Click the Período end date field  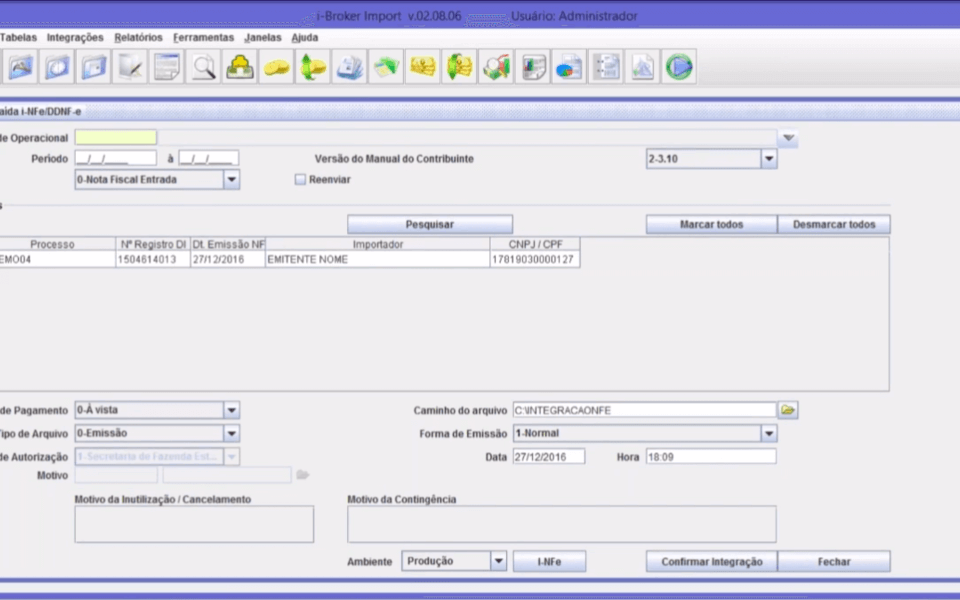(x=209, y=159)
